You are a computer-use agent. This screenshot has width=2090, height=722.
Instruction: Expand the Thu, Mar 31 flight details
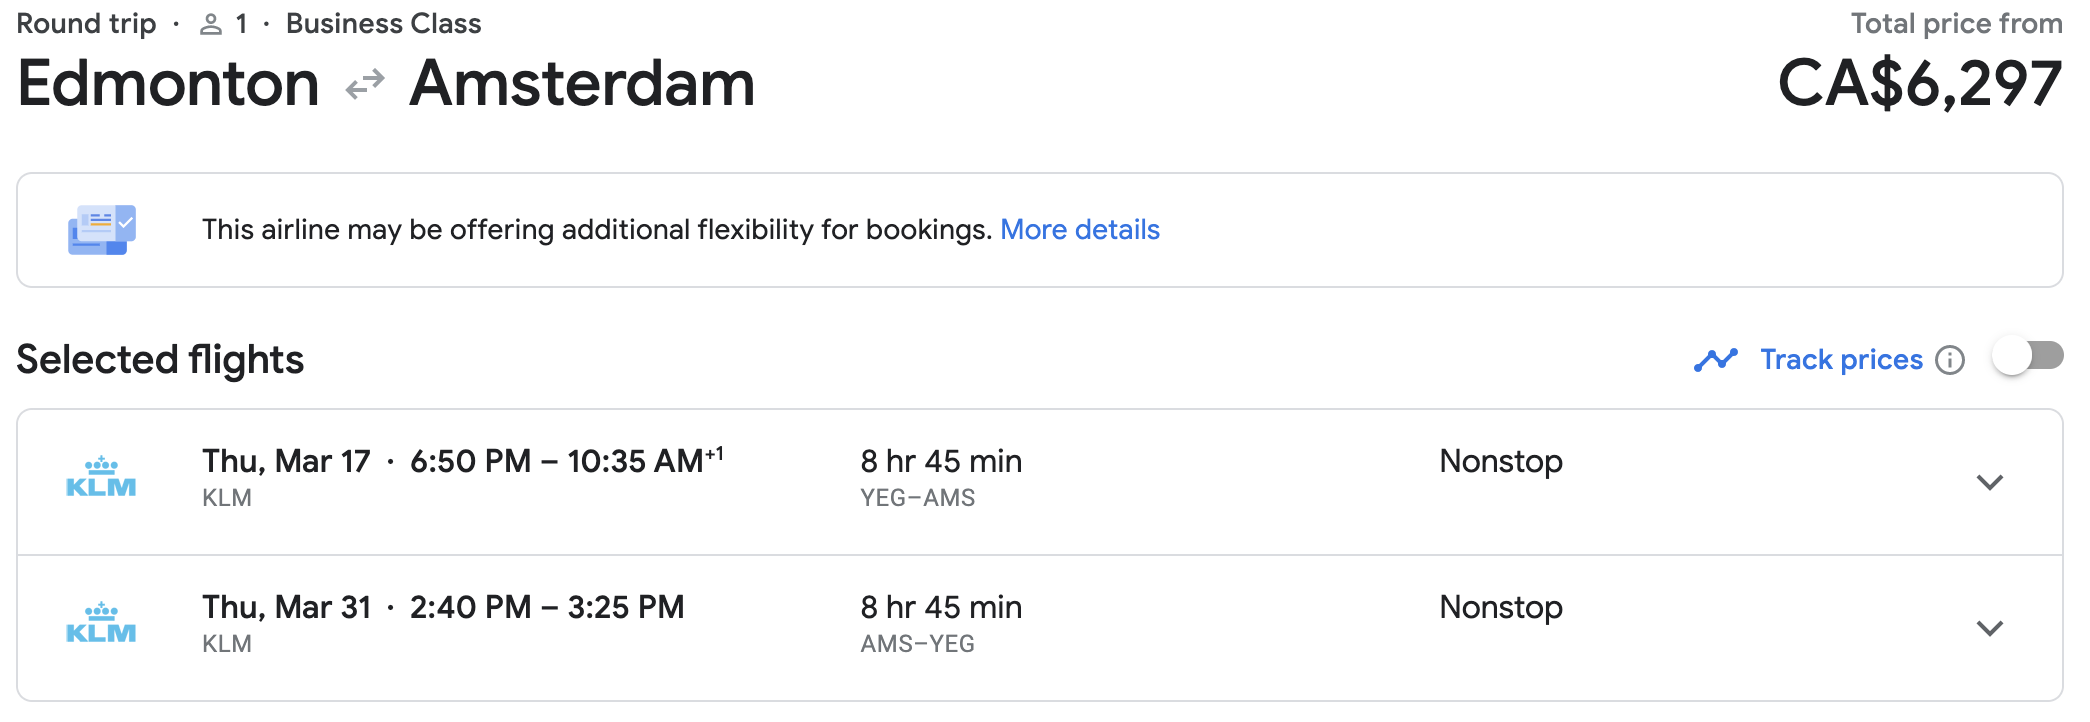coord(1990,628)
